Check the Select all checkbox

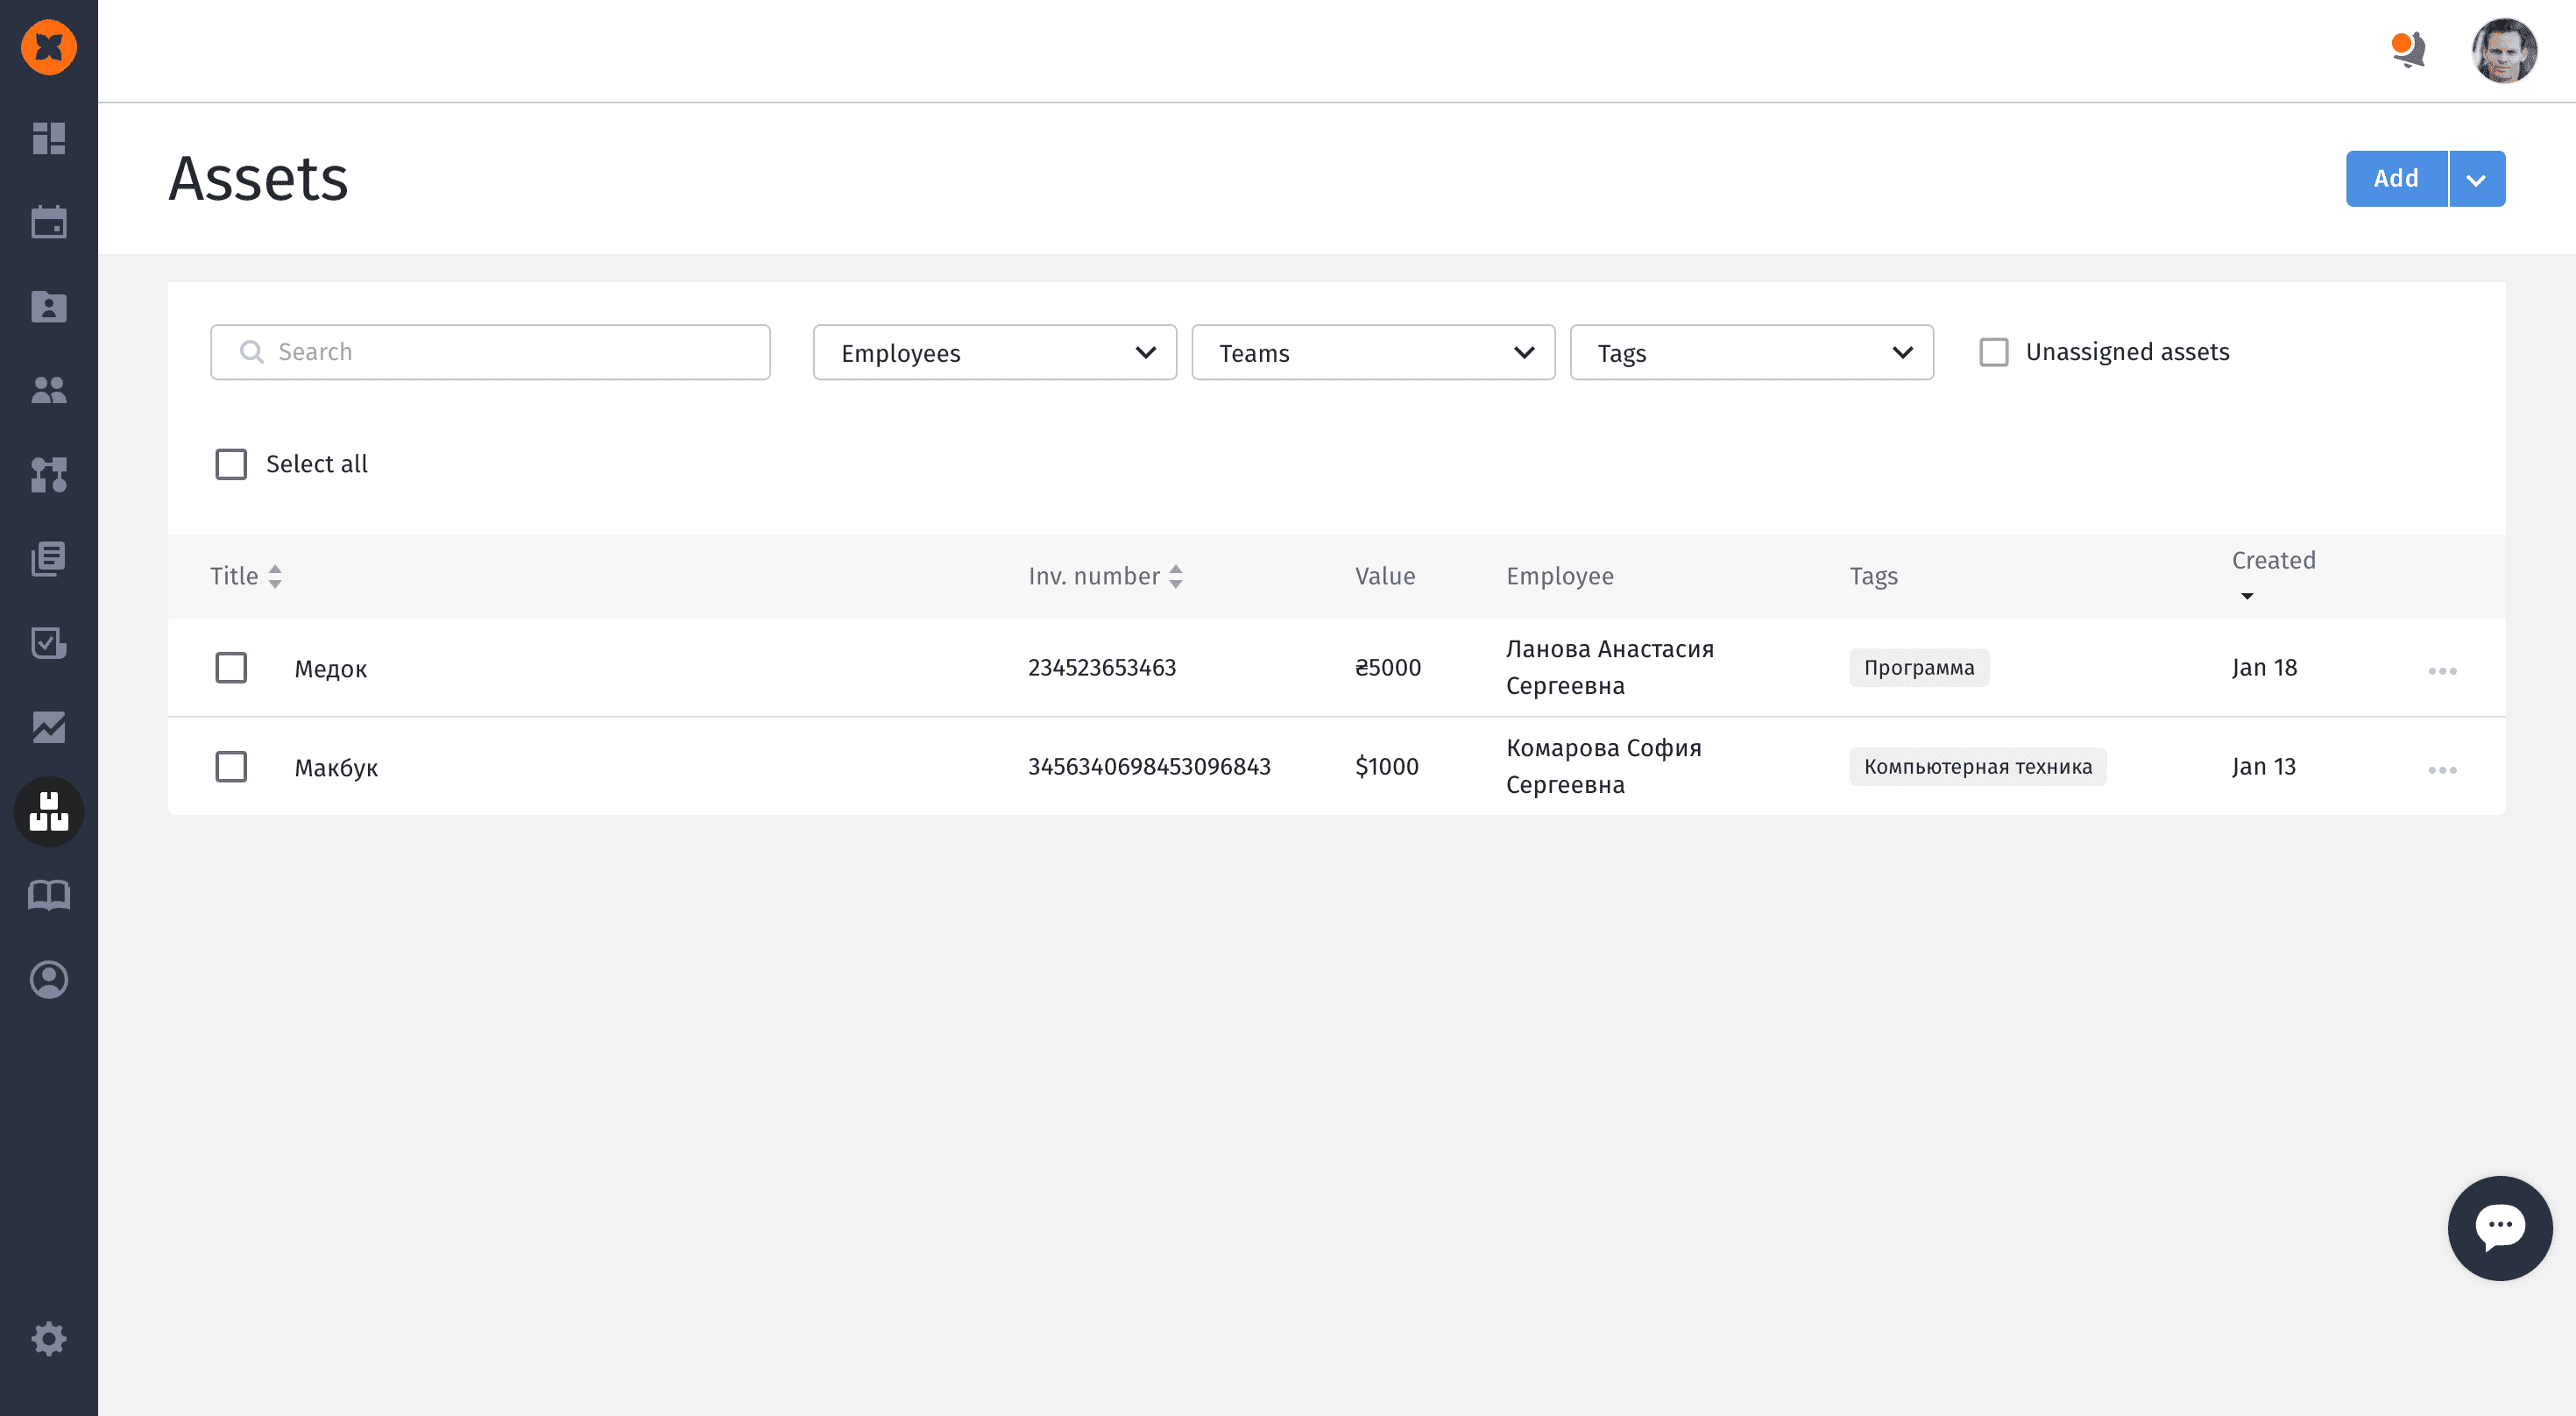click(231, 464)
